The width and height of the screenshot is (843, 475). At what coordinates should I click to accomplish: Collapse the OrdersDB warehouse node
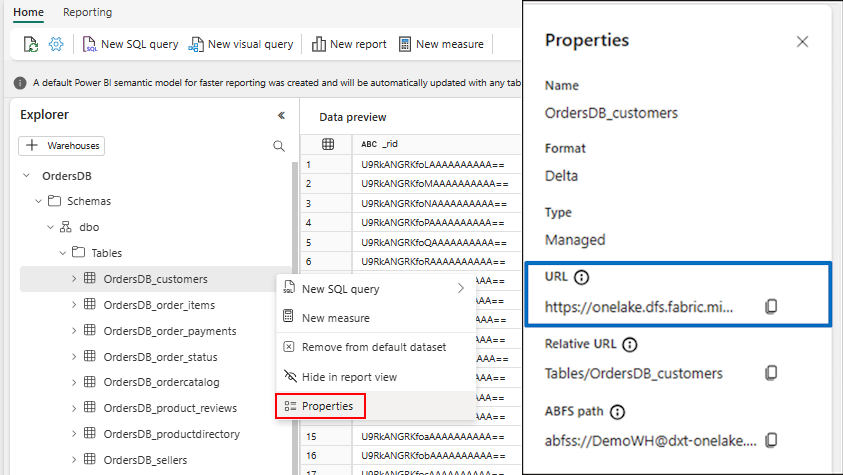click(26, 176)
